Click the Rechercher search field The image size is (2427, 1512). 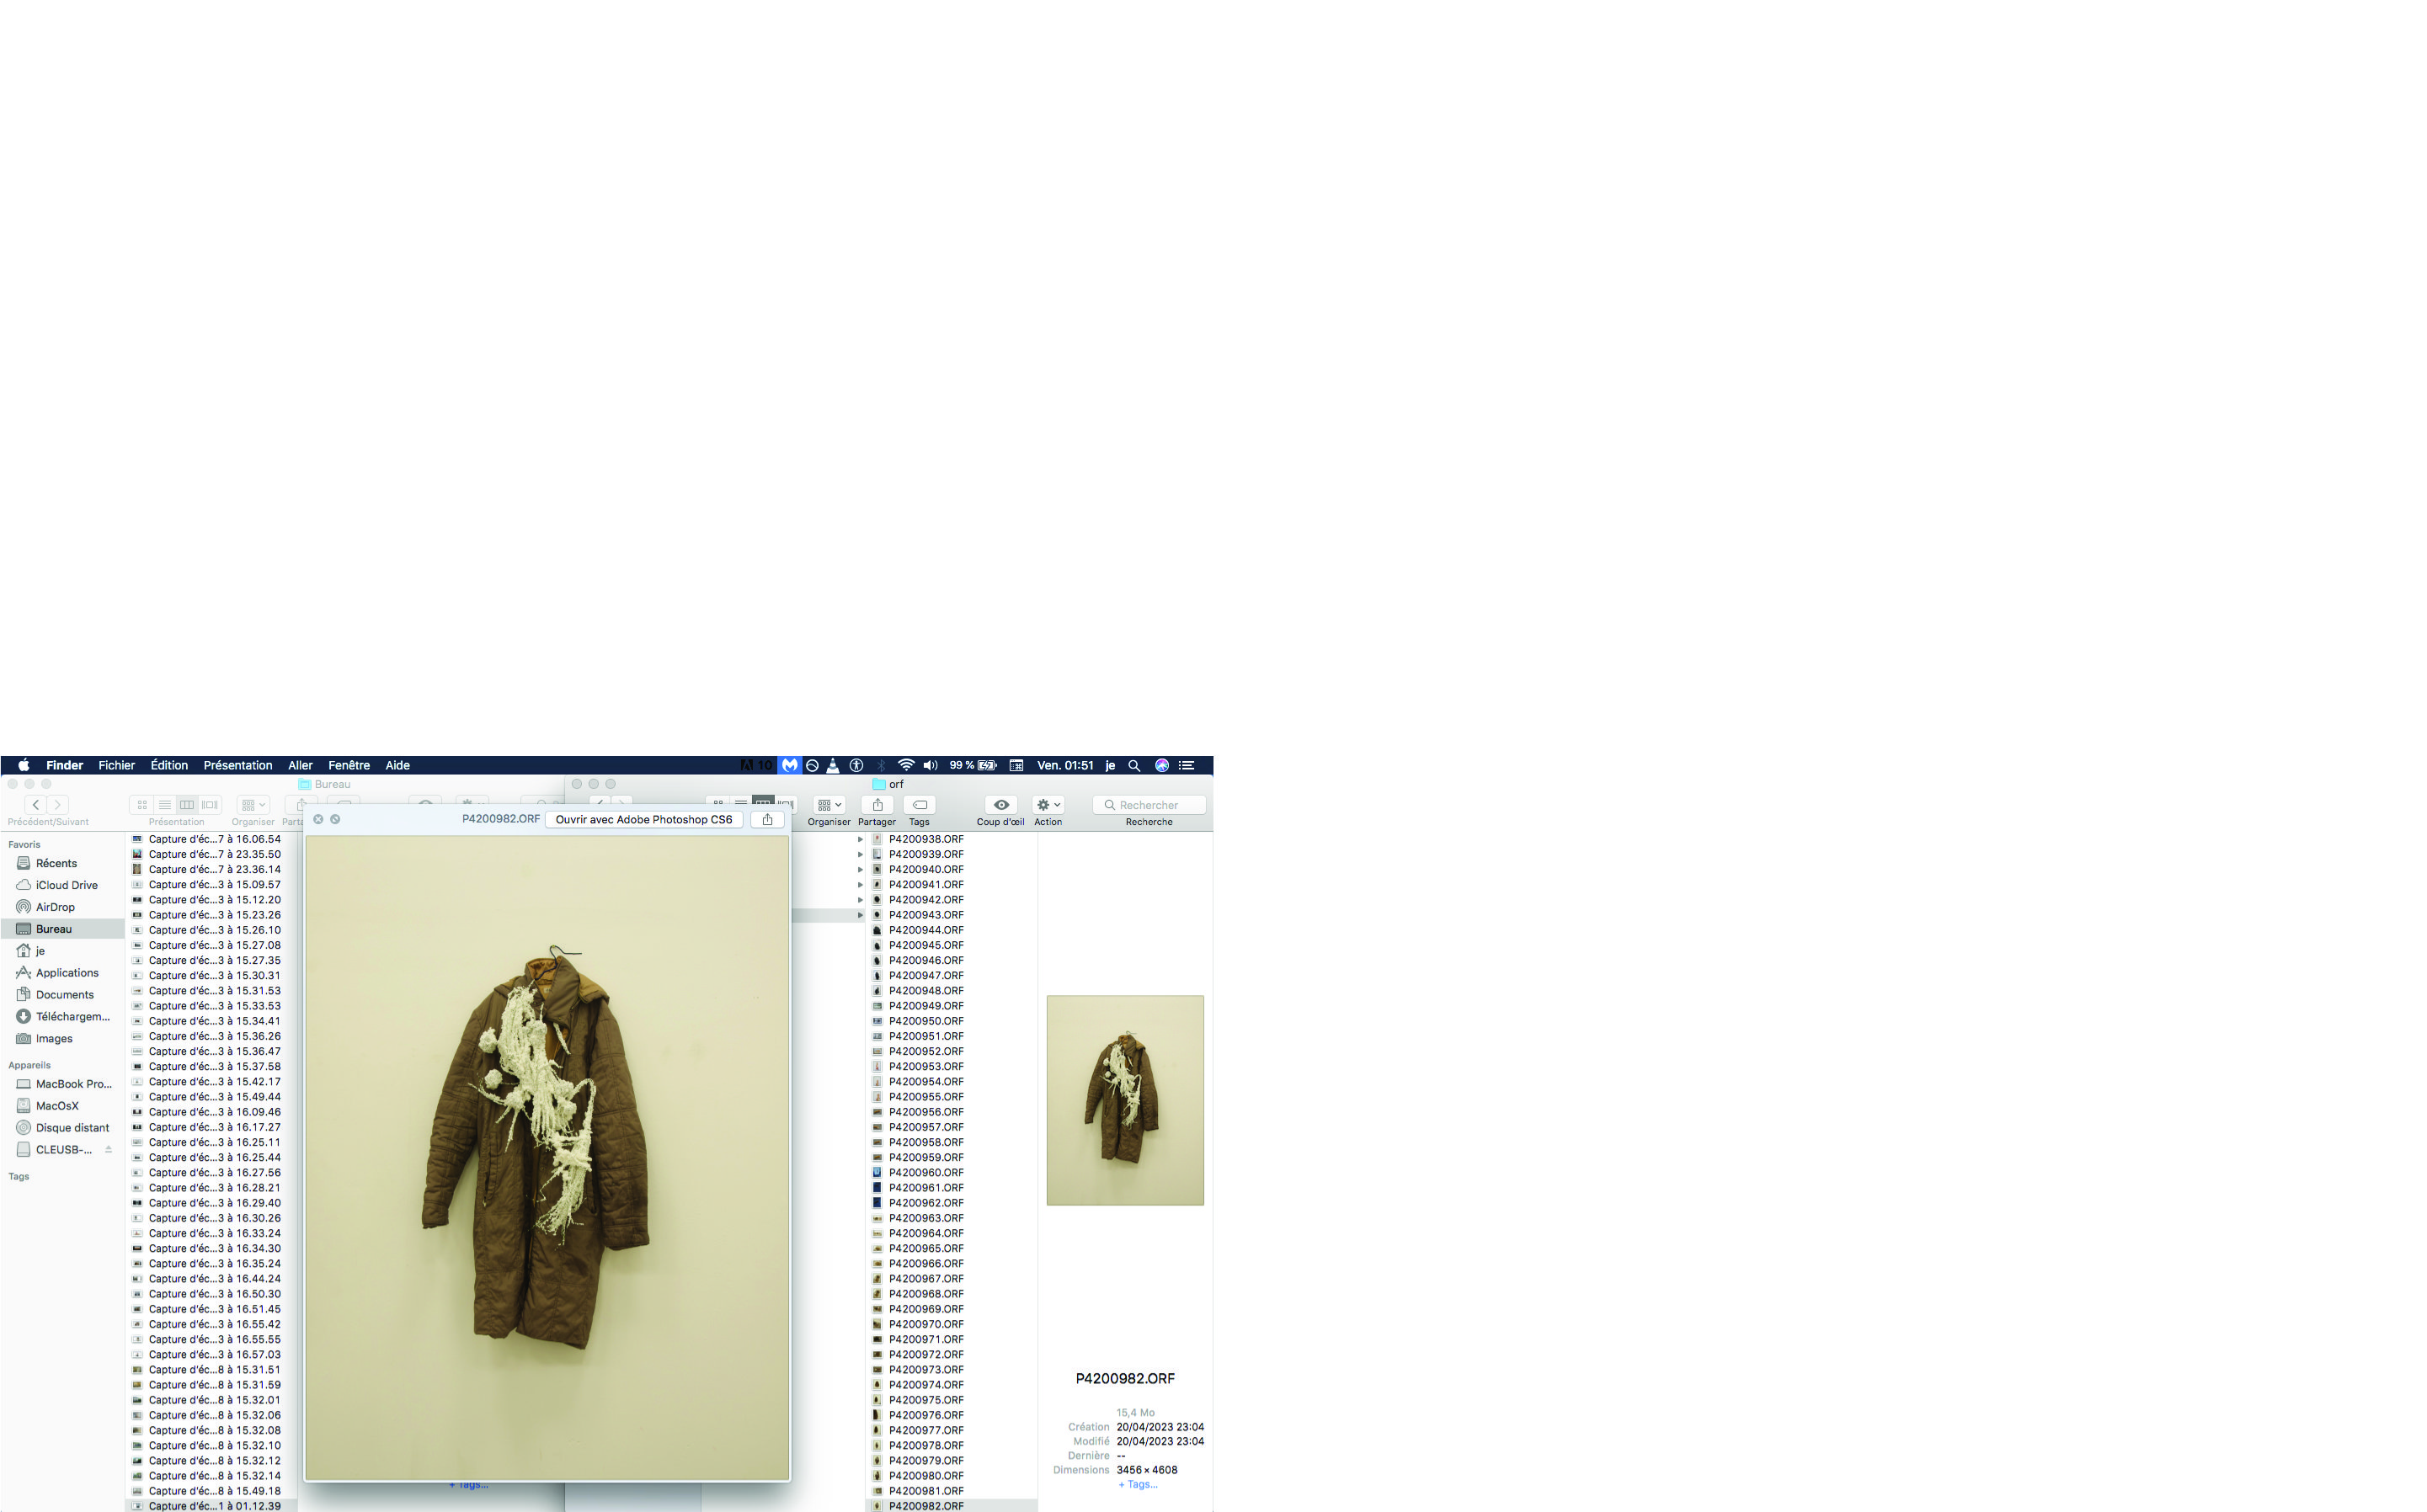[1150, 805]
